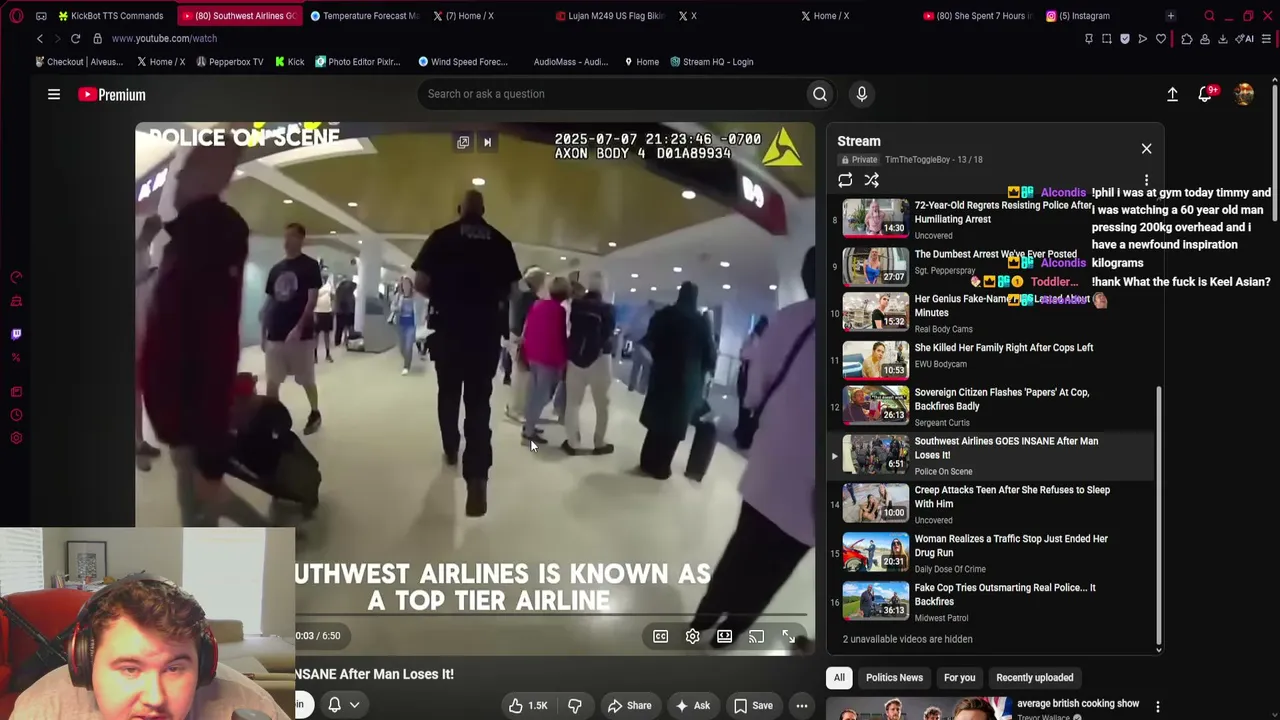Reload the current page

[x=75, y=38]
